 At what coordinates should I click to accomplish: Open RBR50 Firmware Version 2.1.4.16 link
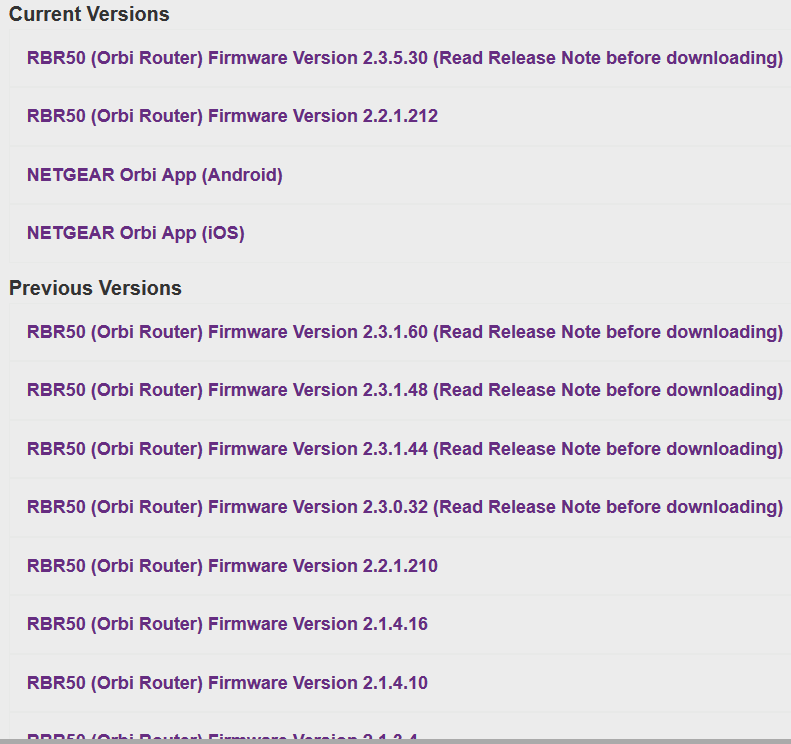227,624
